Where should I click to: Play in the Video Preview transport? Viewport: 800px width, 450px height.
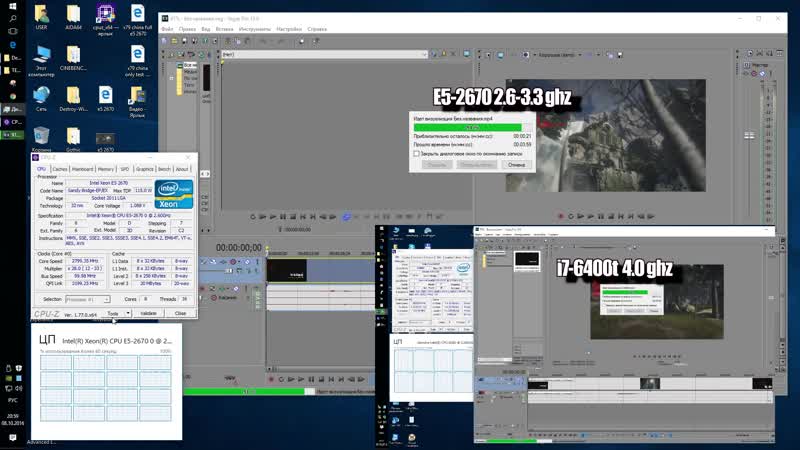tap(590, 216)
